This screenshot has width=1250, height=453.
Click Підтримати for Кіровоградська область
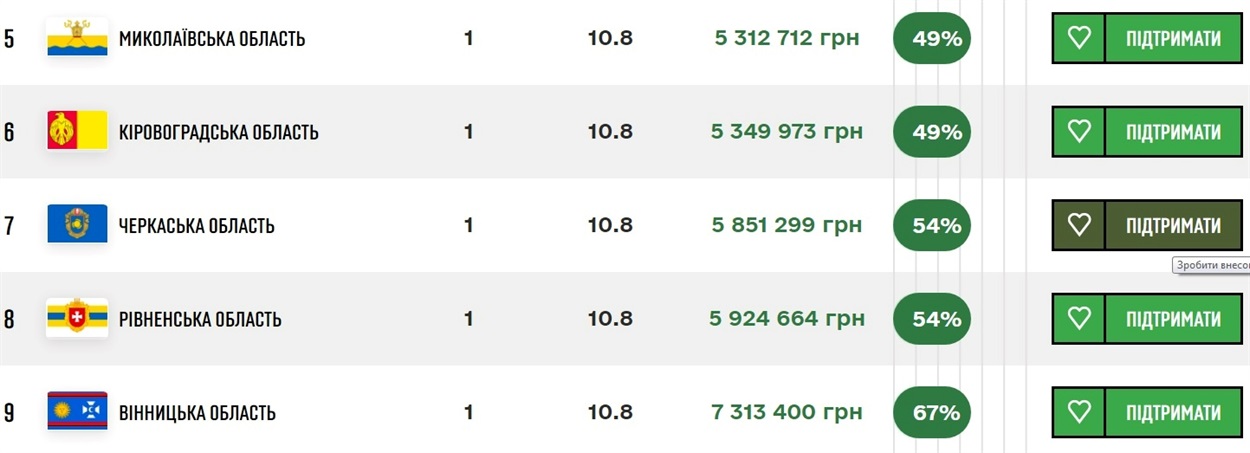click(1174, 132)
